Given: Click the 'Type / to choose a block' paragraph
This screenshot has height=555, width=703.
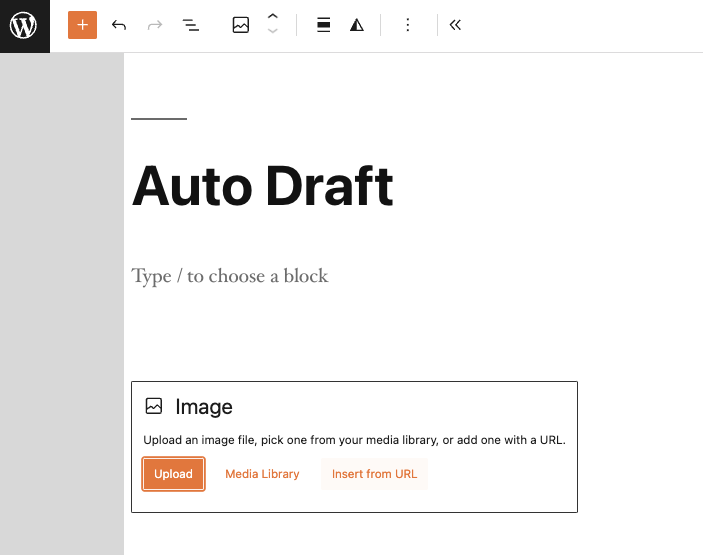Looking at the screenshot, I should click(230, 276).
